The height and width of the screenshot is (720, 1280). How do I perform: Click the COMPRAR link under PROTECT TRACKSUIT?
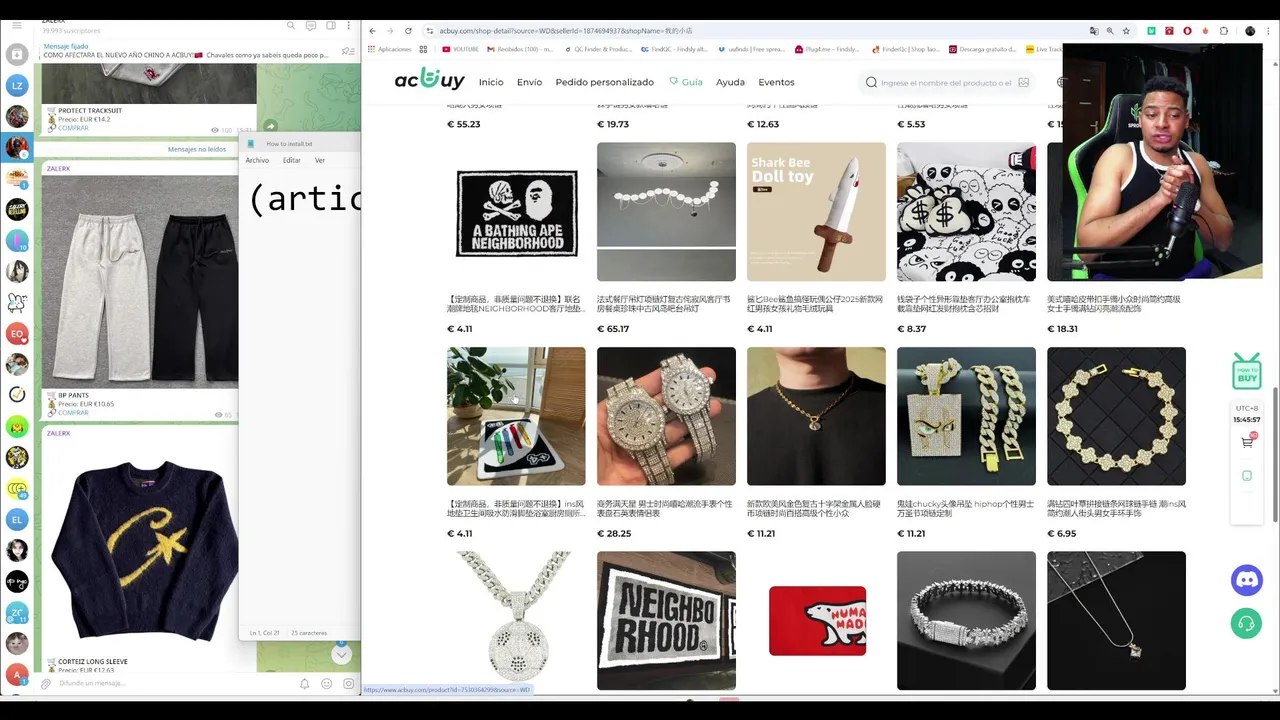73,128
